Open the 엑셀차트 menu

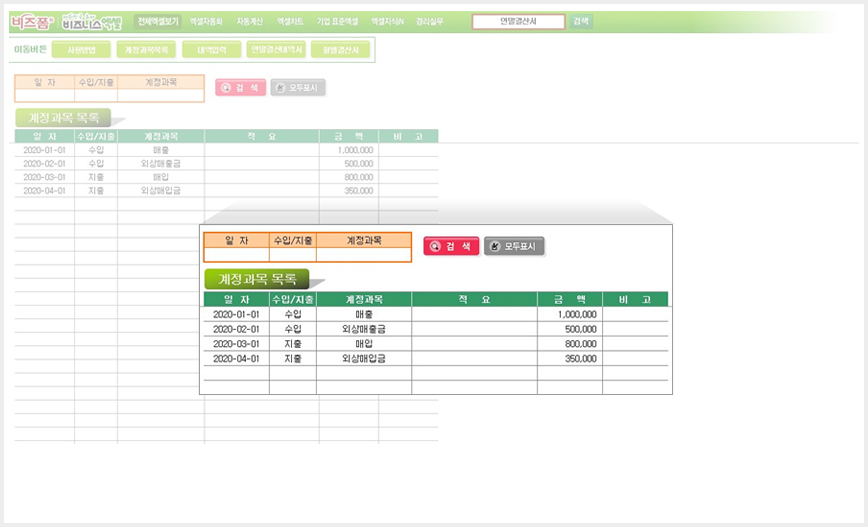pos(290,22)
